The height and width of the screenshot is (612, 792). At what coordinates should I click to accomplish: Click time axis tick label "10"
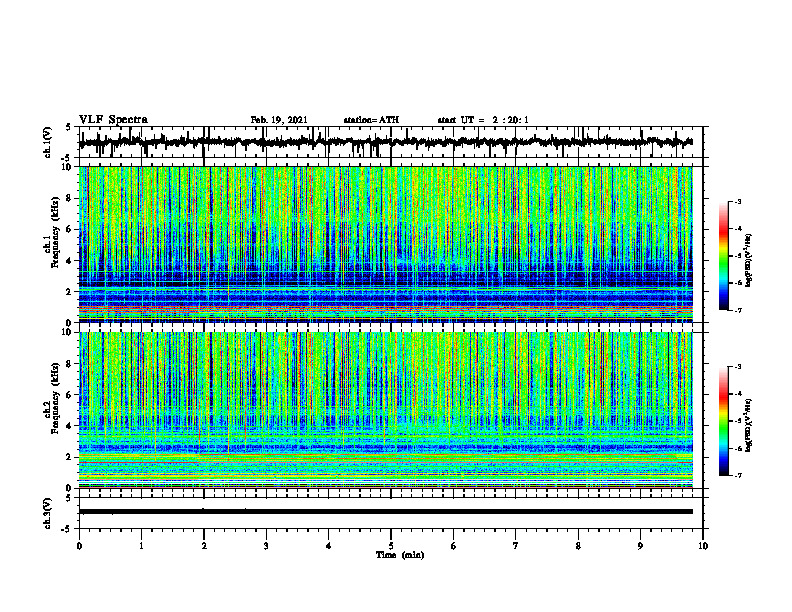703,546
